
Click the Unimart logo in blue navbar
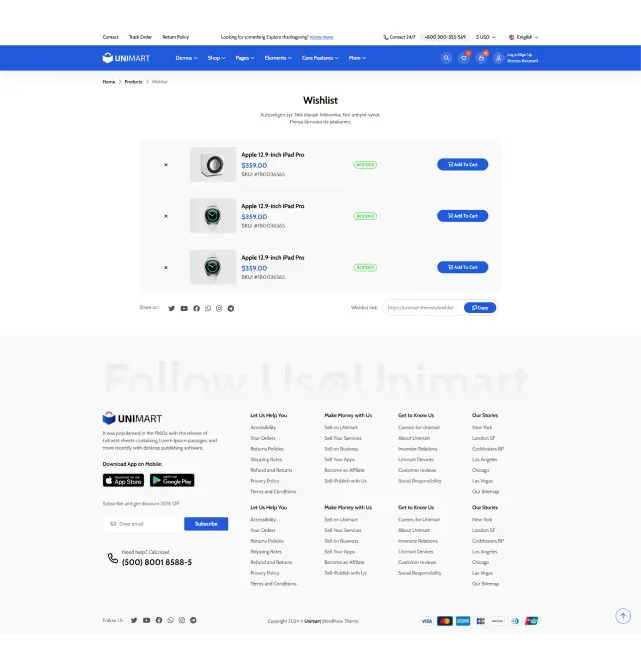coord(126,58)
